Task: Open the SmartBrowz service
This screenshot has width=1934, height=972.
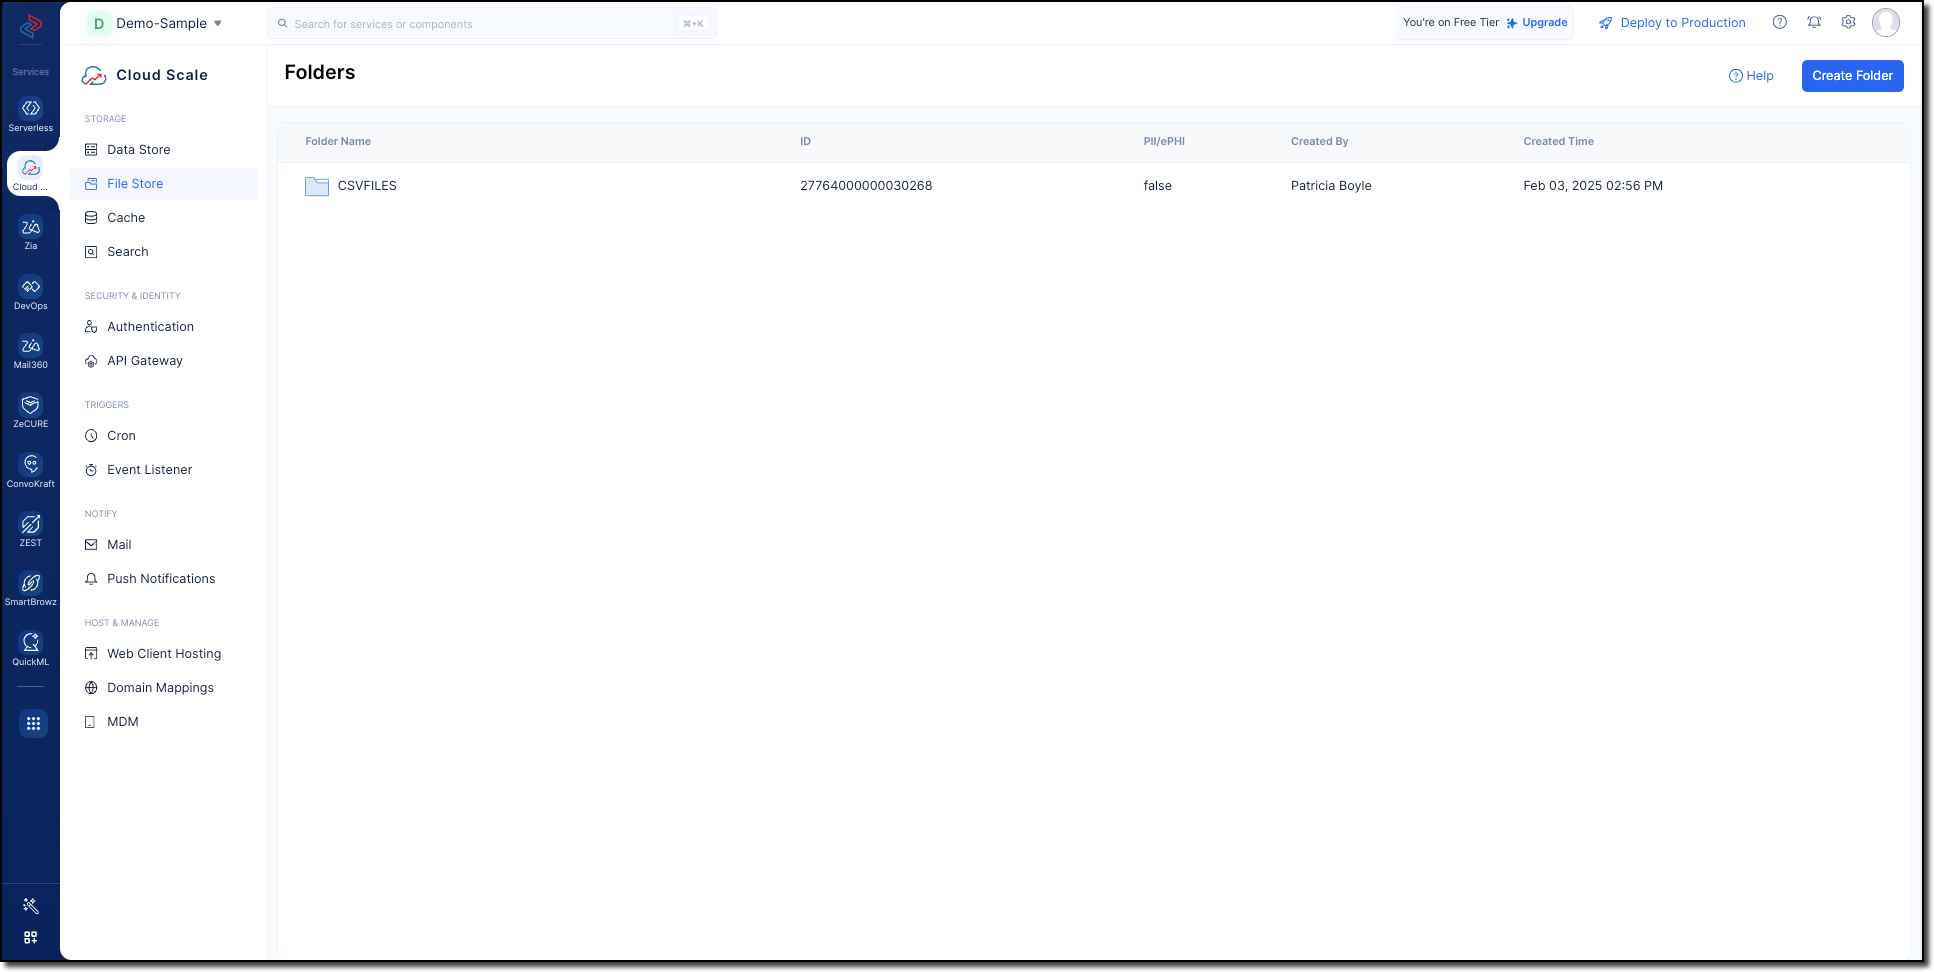Action: point(31,589)
